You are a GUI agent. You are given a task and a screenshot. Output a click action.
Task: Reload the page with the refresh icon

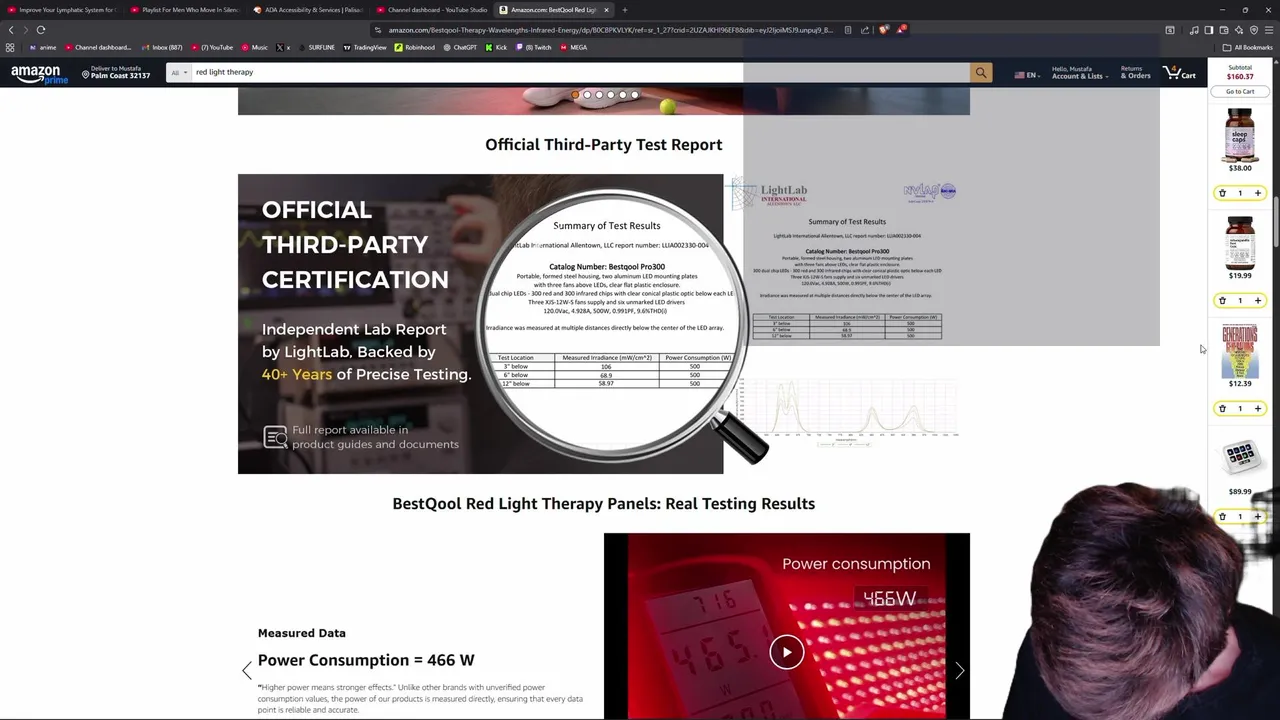tap(41, 30)
